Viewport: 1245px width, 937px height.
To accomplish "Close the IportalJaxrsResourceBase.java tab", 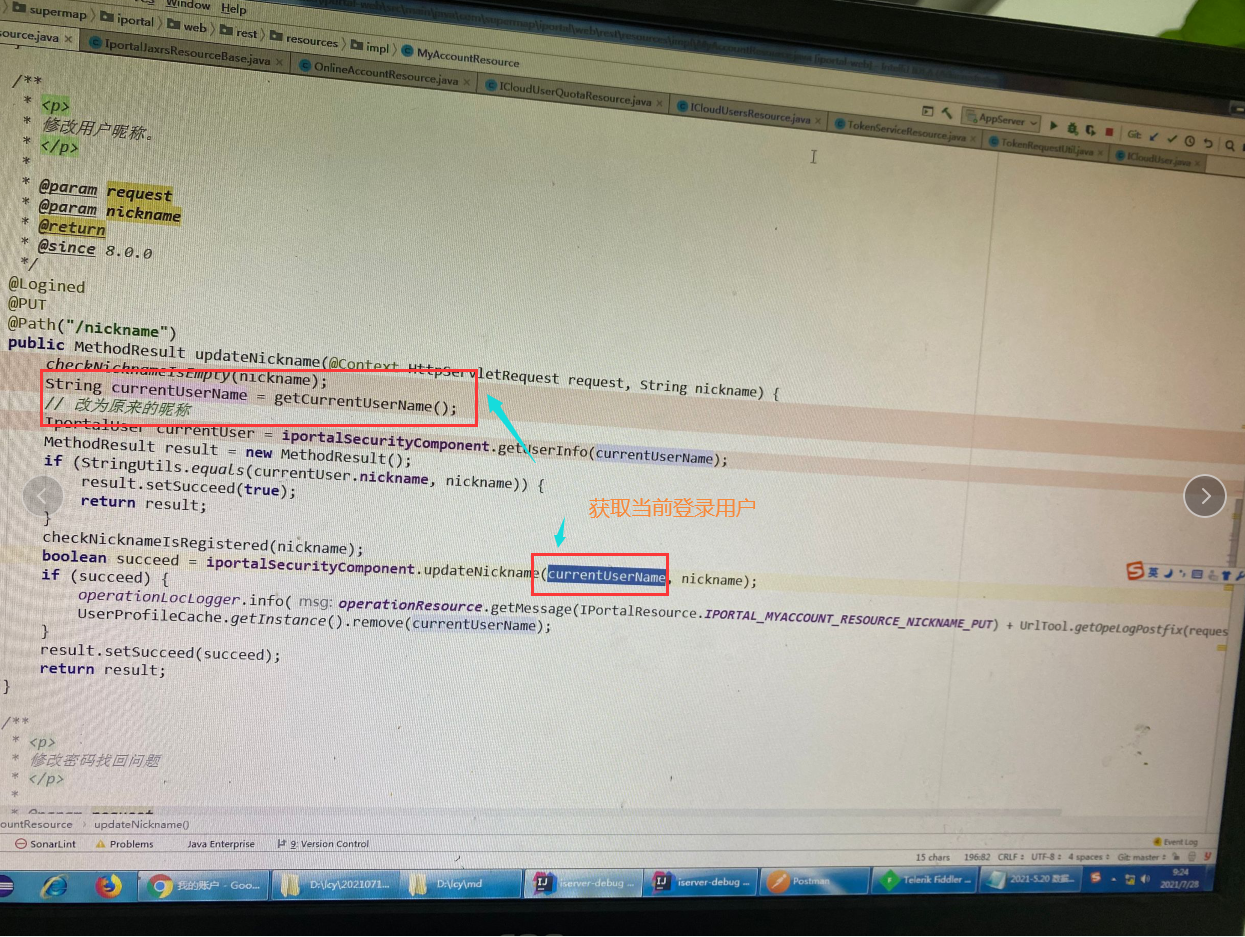I will click(280, 62).
